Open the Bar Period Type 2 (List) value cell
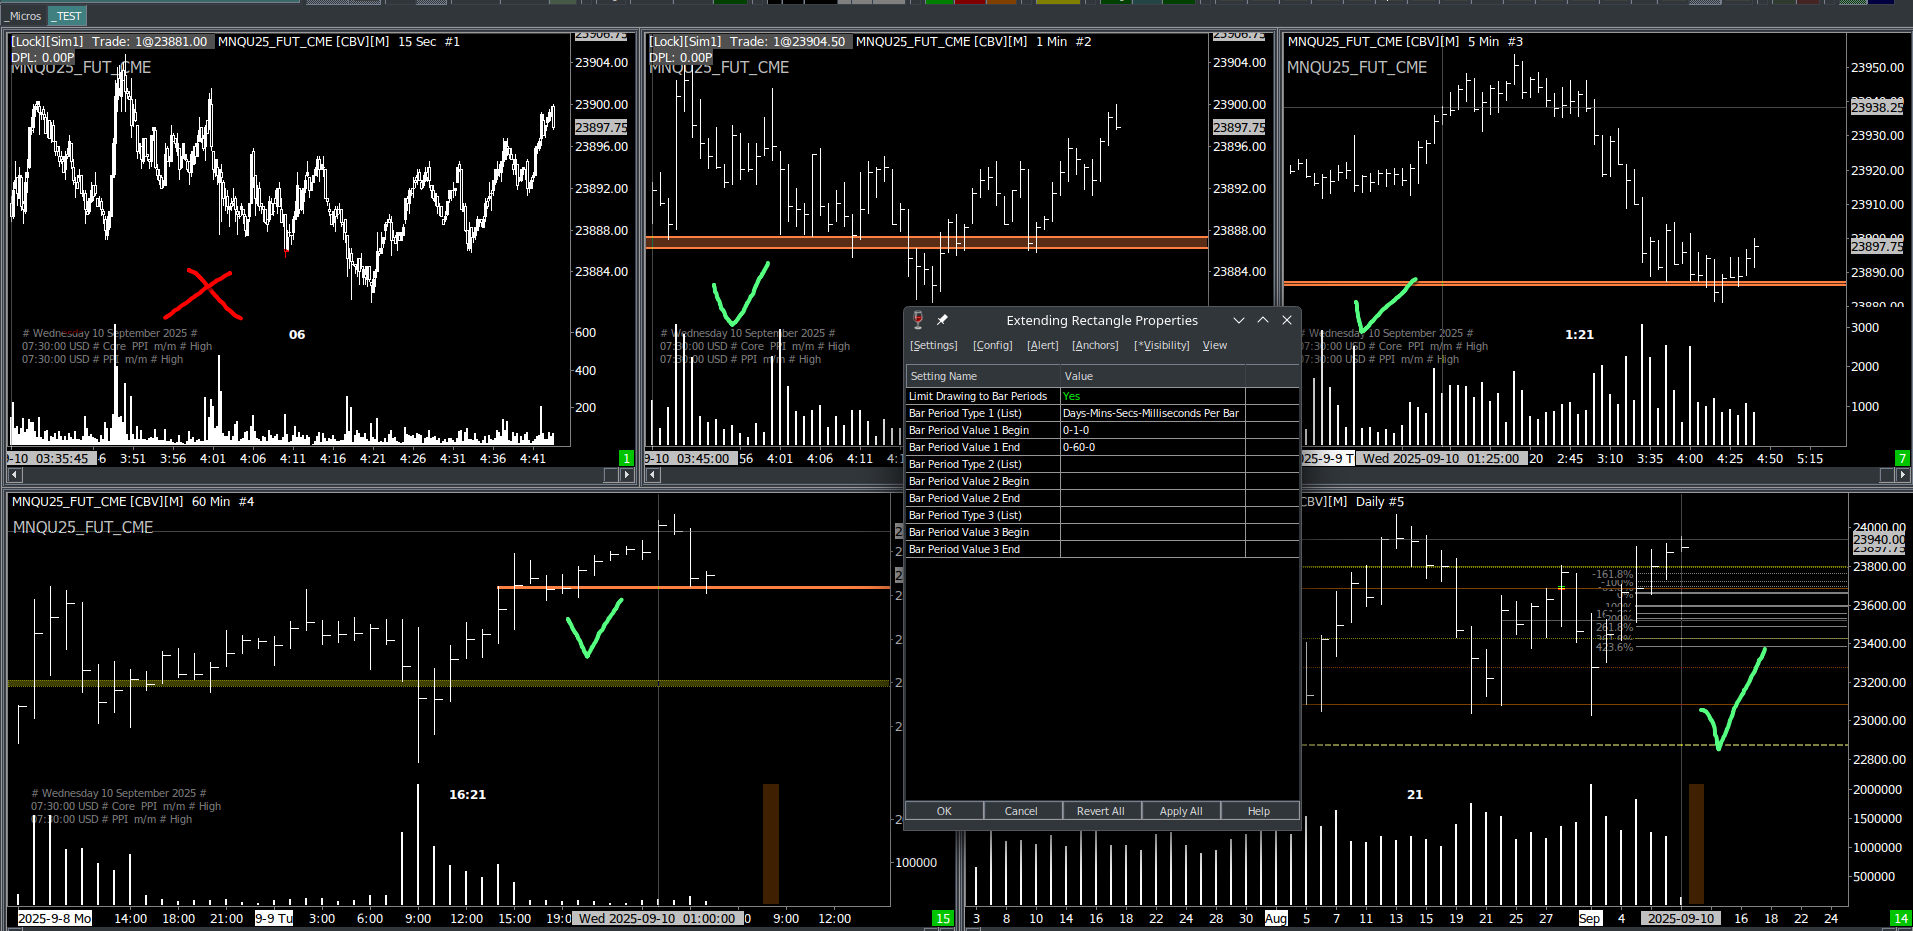This screenshot has height=931, width=1913. click(x=1152, y=464)
